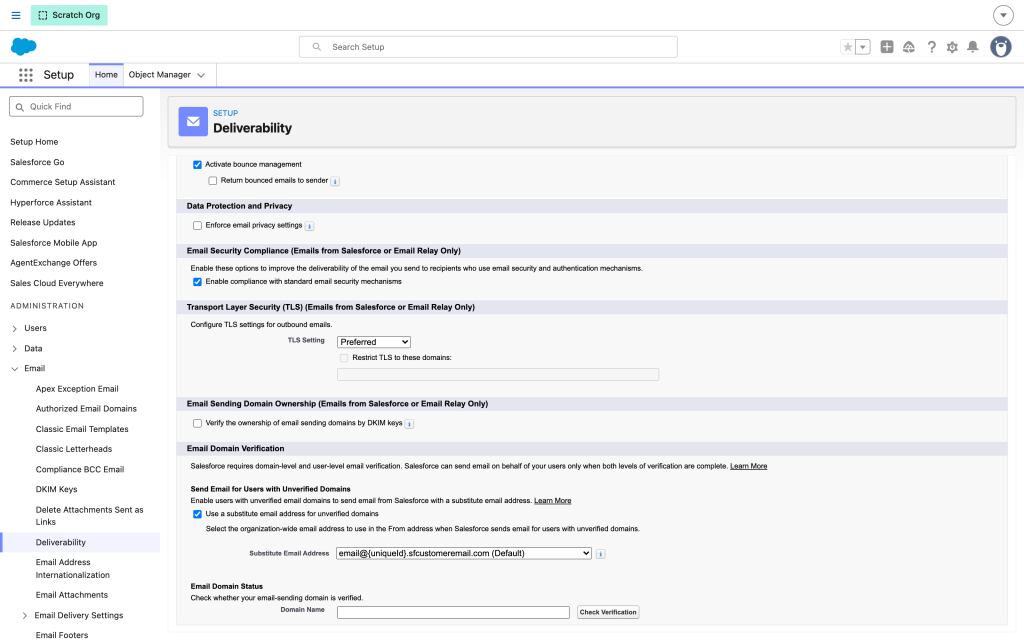This screenshot has width=1024, height=640.
Task: Click Learn More link for unverified domains
Action: 552,501
